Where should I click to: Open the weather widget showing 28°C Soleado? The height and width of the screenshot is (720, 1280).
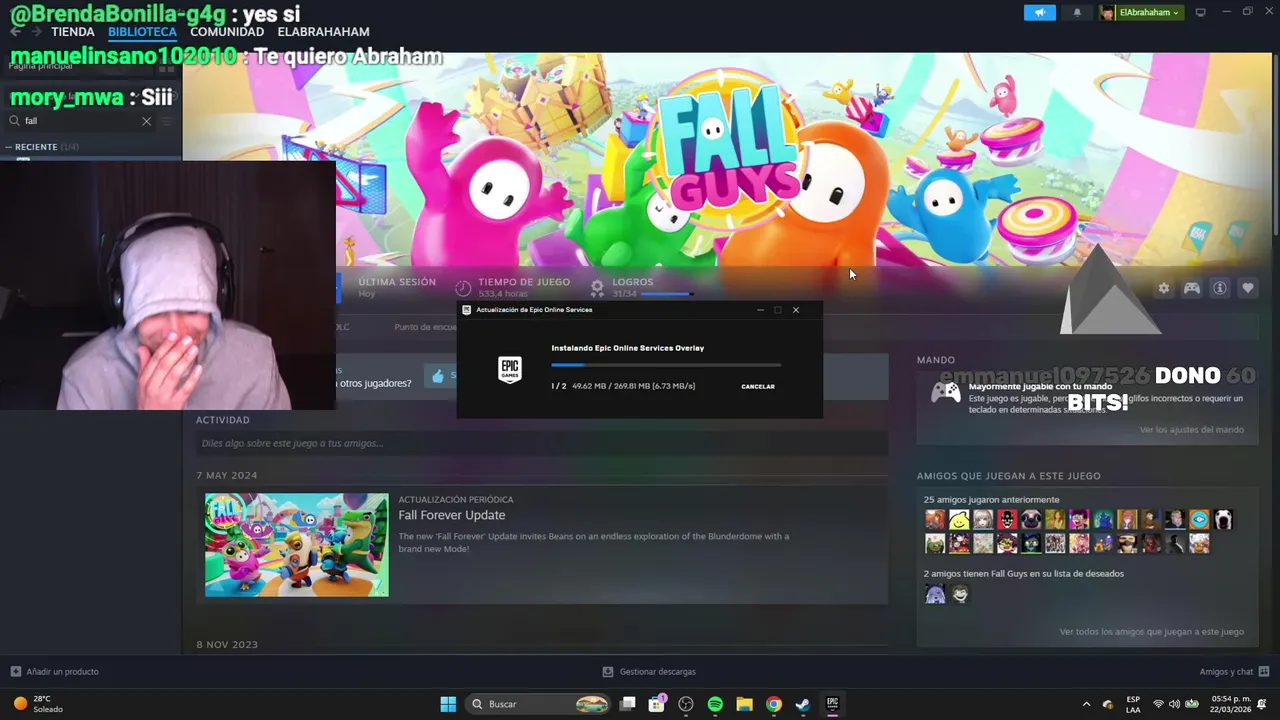click(x=38, y=704)
